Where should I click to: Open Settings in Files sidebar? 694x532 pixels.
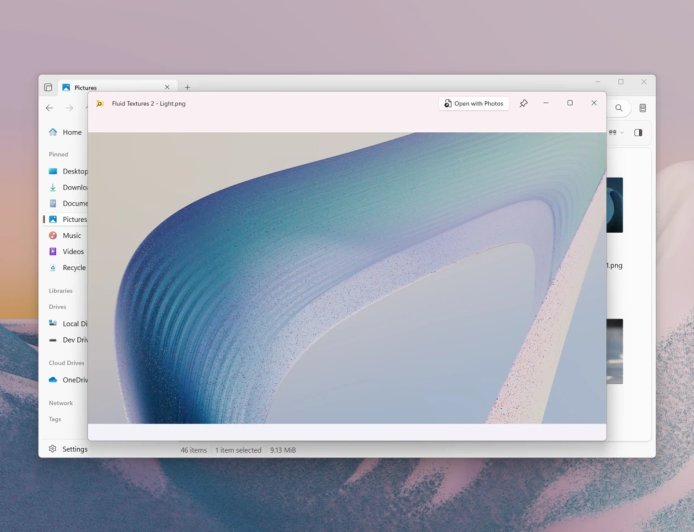(x=68, y=449)
